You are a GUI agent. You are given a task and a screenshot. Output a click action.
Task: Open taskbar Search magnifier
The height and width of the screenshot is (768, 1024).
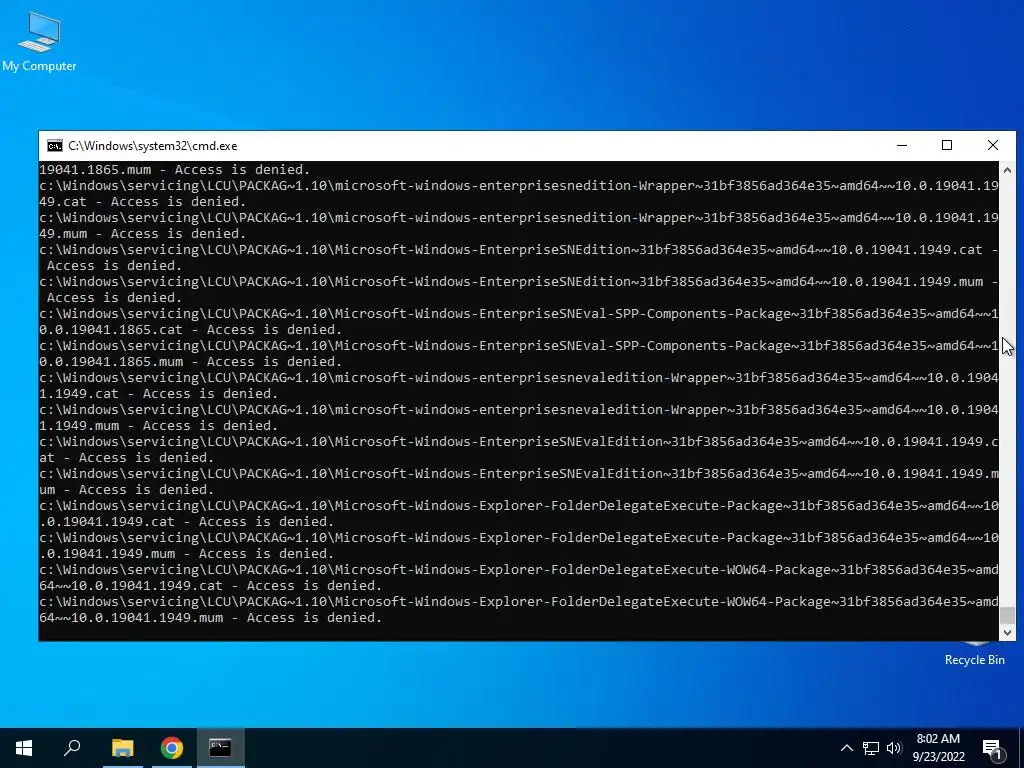pos(72,748)
